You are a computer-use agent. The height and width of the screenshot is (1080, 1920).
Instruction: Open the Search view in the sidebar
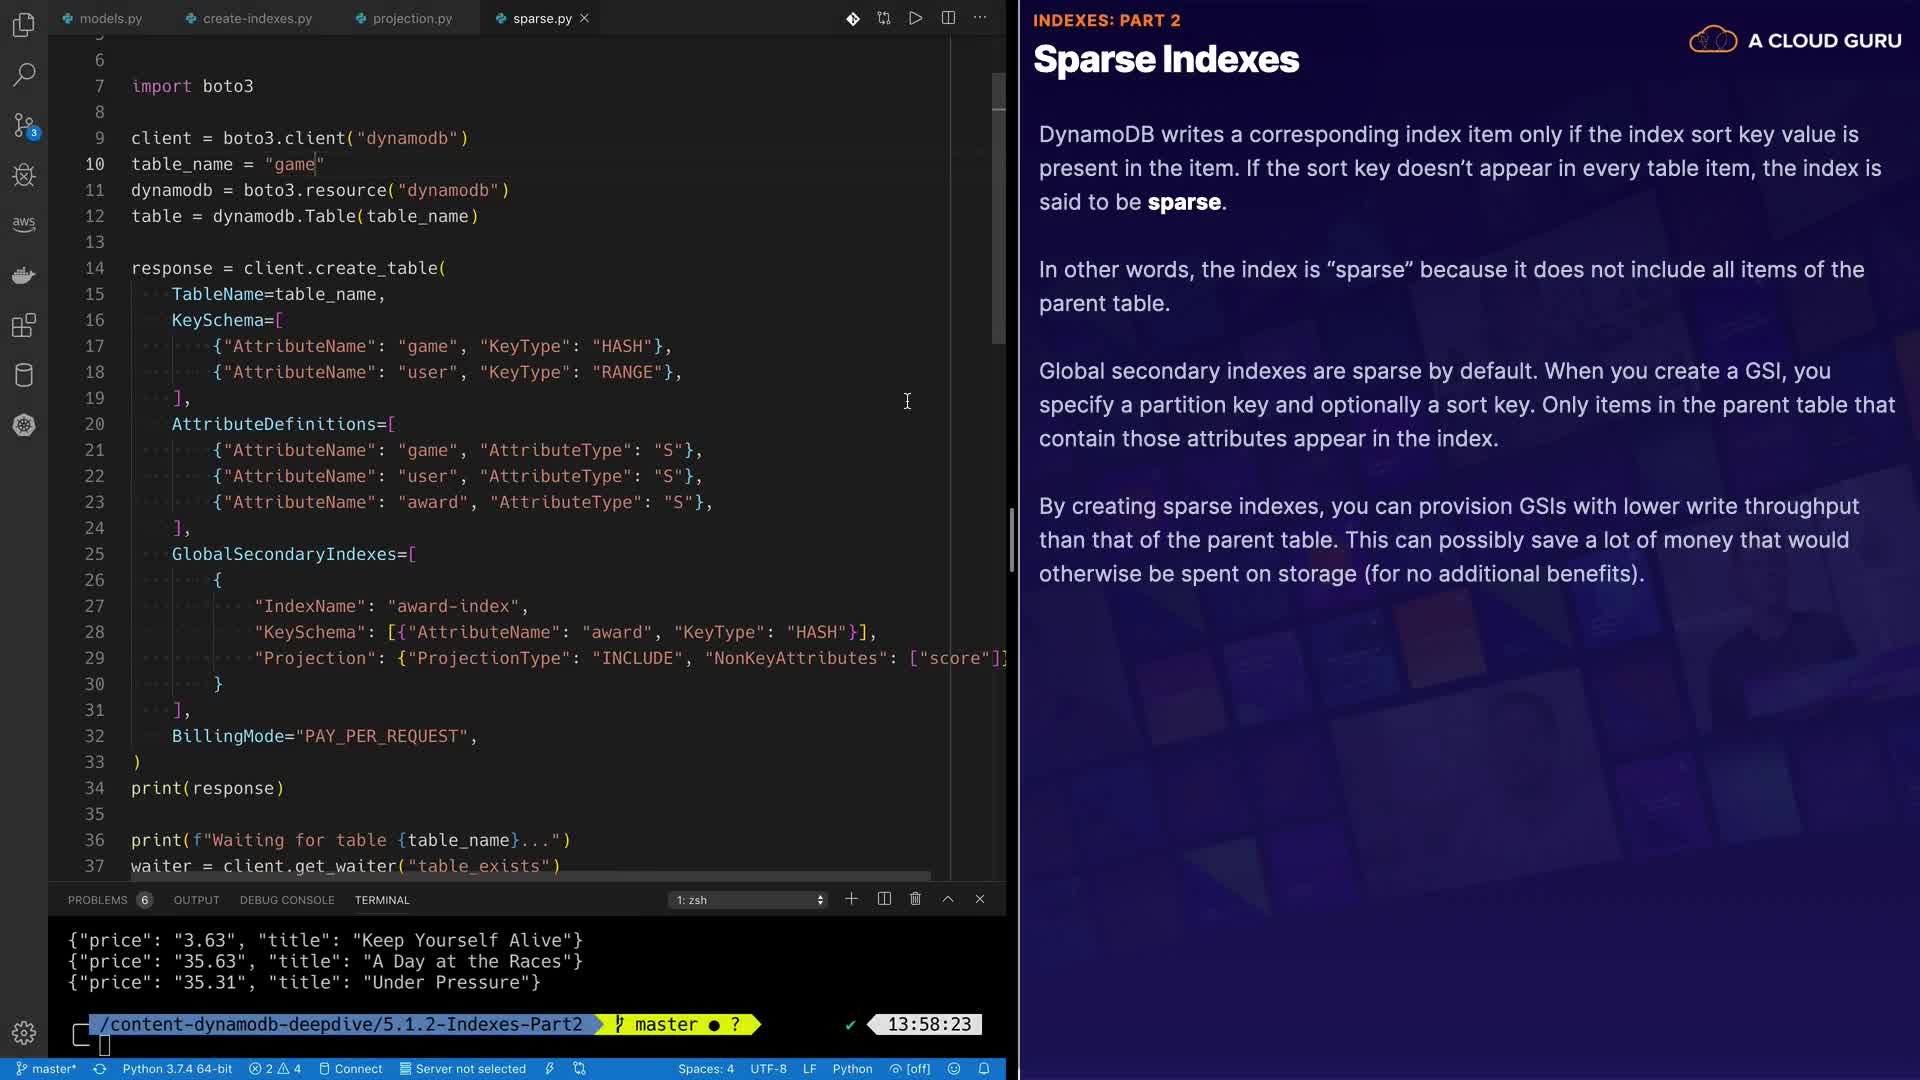(x=24, y=75)
